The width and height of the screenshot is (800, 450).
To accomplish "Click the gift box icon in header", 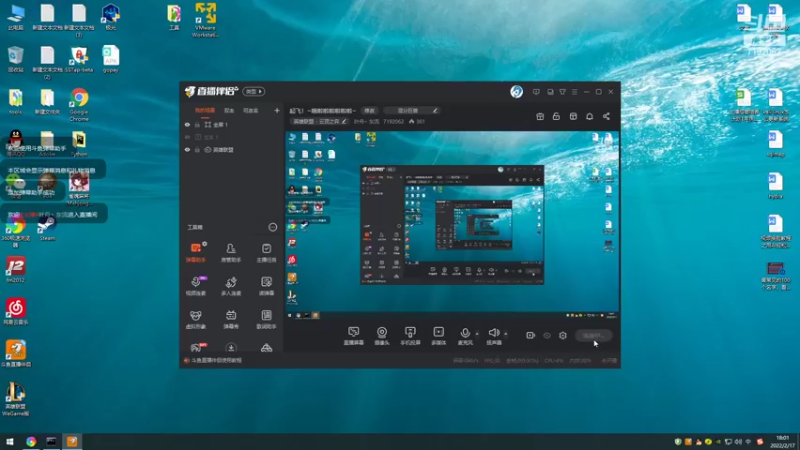I will (540, 116).
